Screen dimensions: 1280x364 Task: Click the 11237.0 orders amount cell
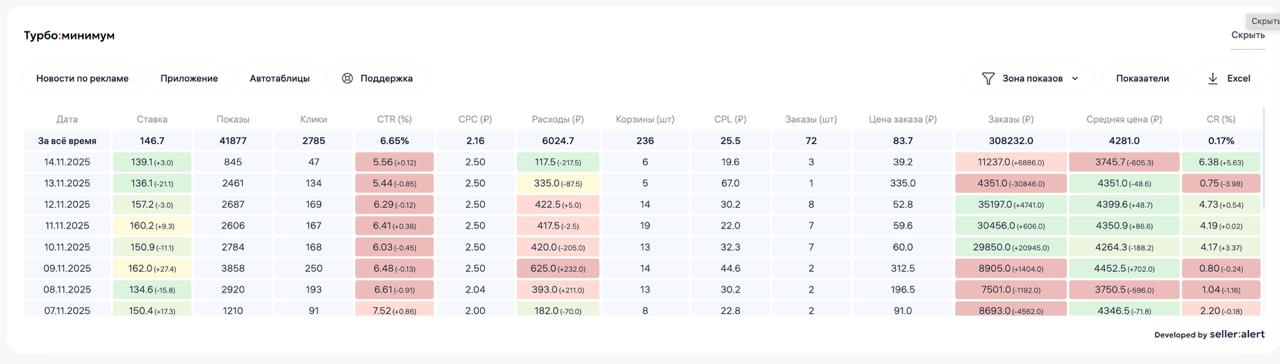tap(1011, 162)
